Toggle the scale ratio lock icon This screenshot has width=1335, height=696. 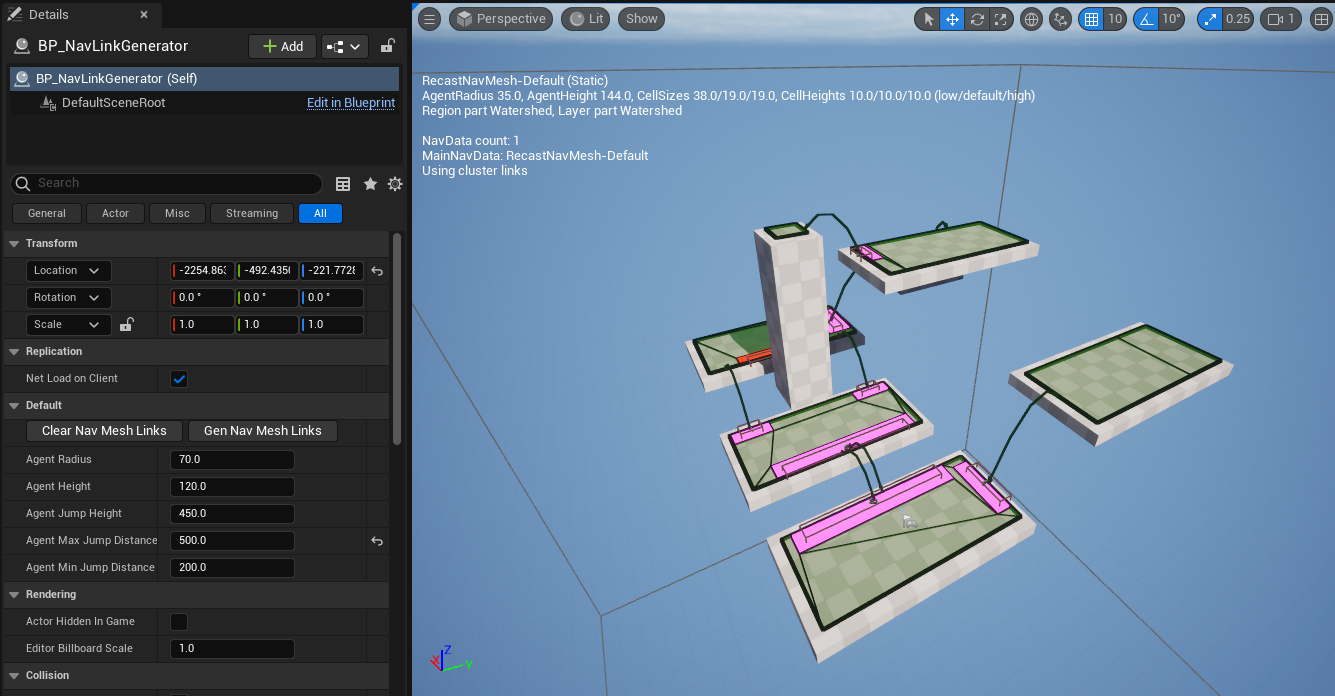[x=127, y=325]
